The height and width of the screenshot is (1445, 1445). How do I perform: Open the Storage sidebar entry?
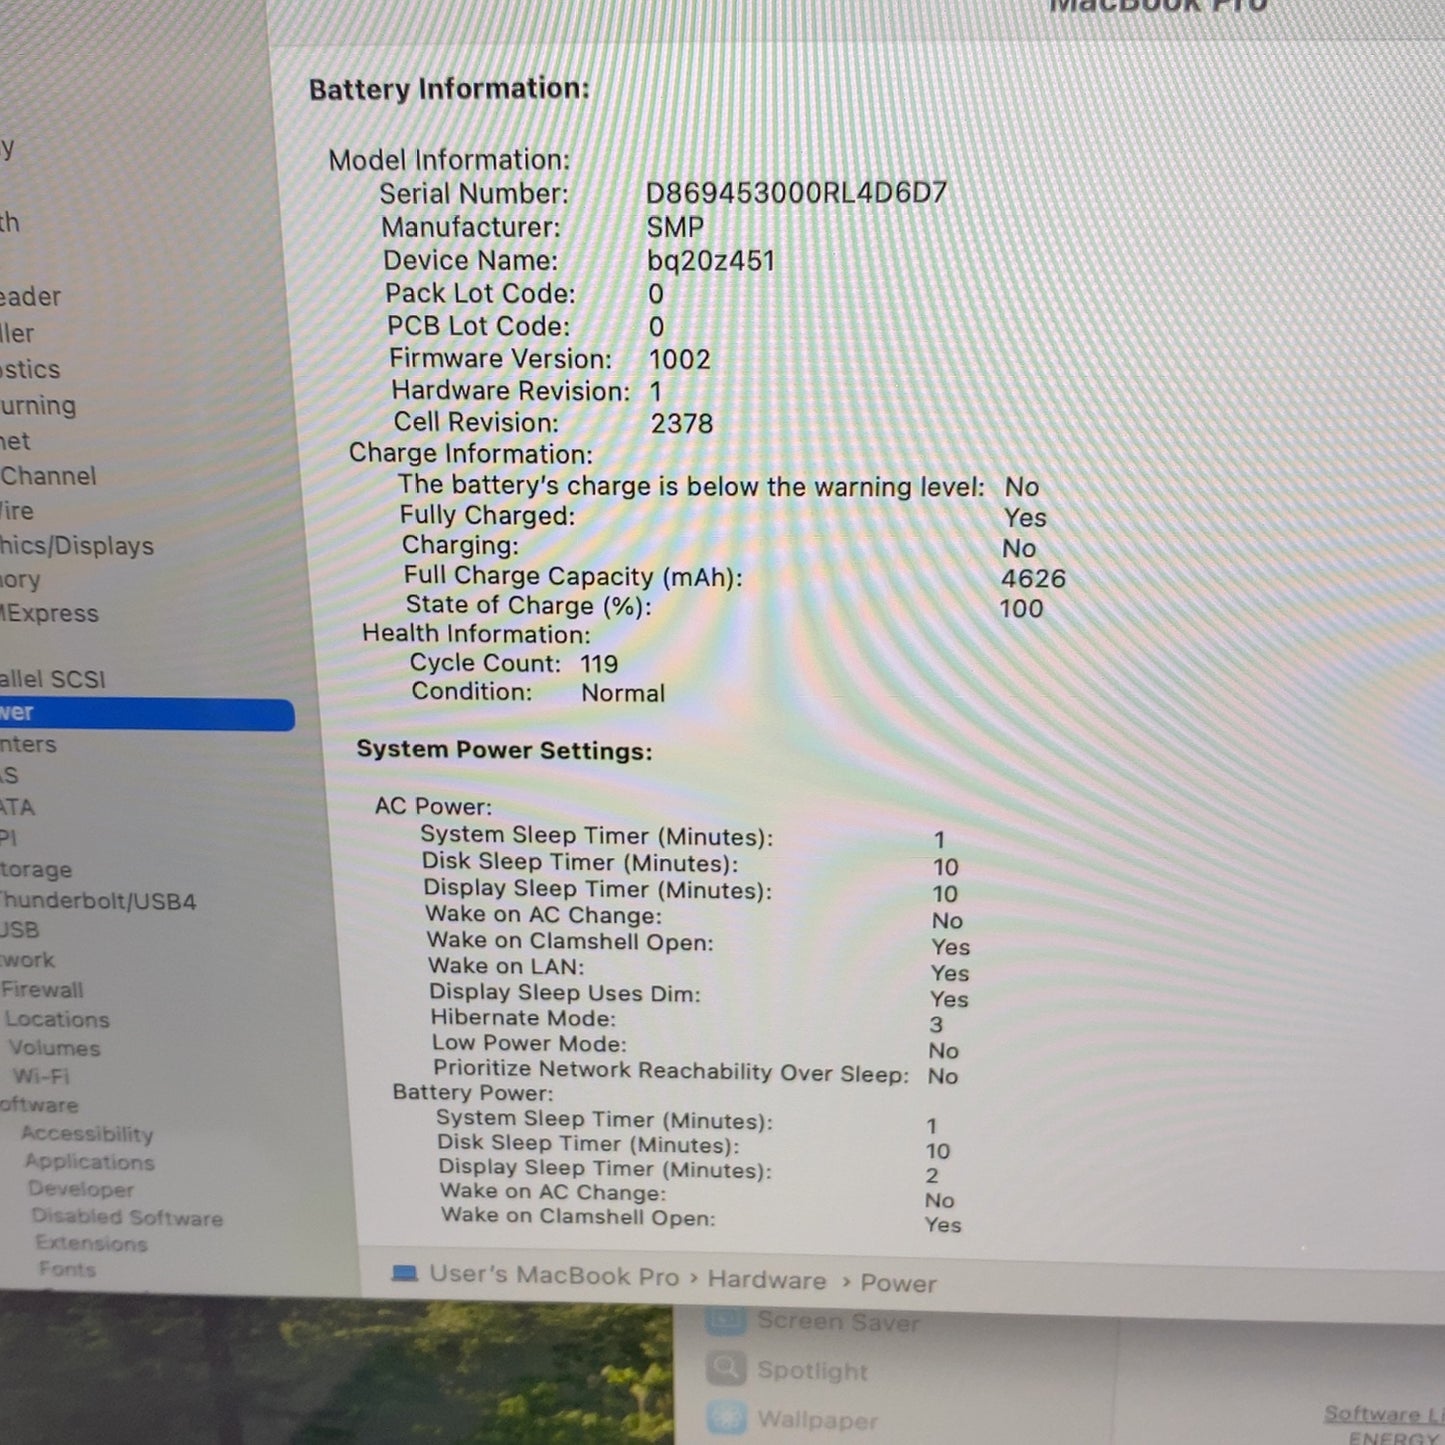[36, 869]
